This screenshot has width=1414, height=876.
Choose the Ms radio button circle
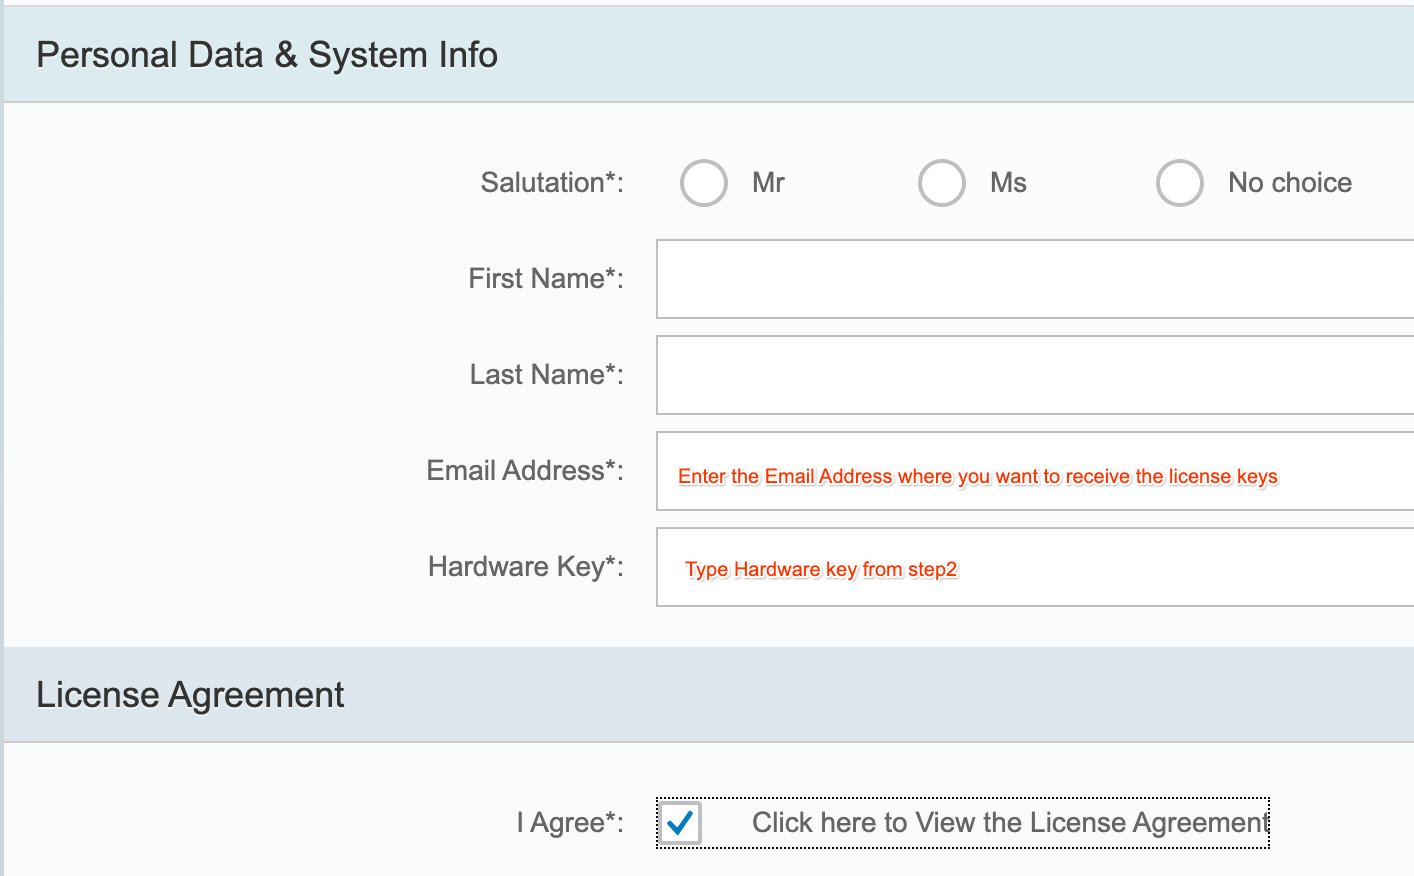(941, 183)
